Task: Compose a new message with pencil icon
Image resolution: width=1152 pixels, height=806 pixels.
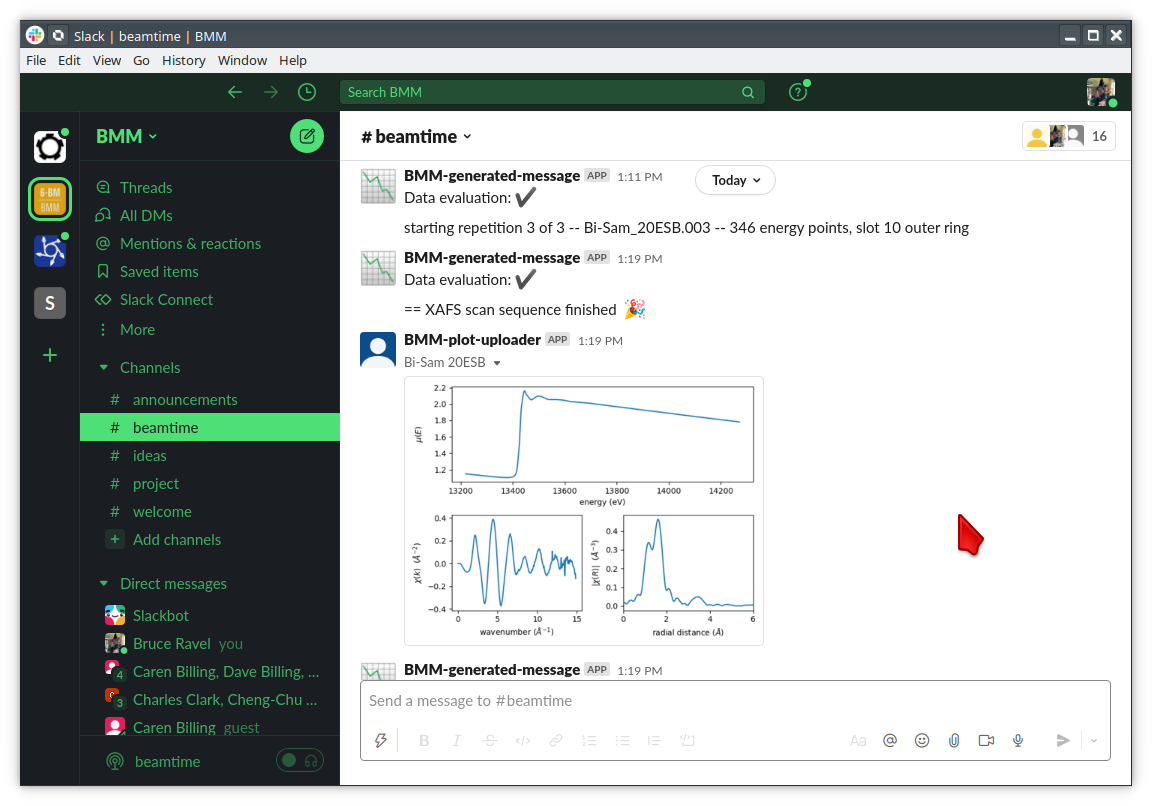Action: (307, 136)
